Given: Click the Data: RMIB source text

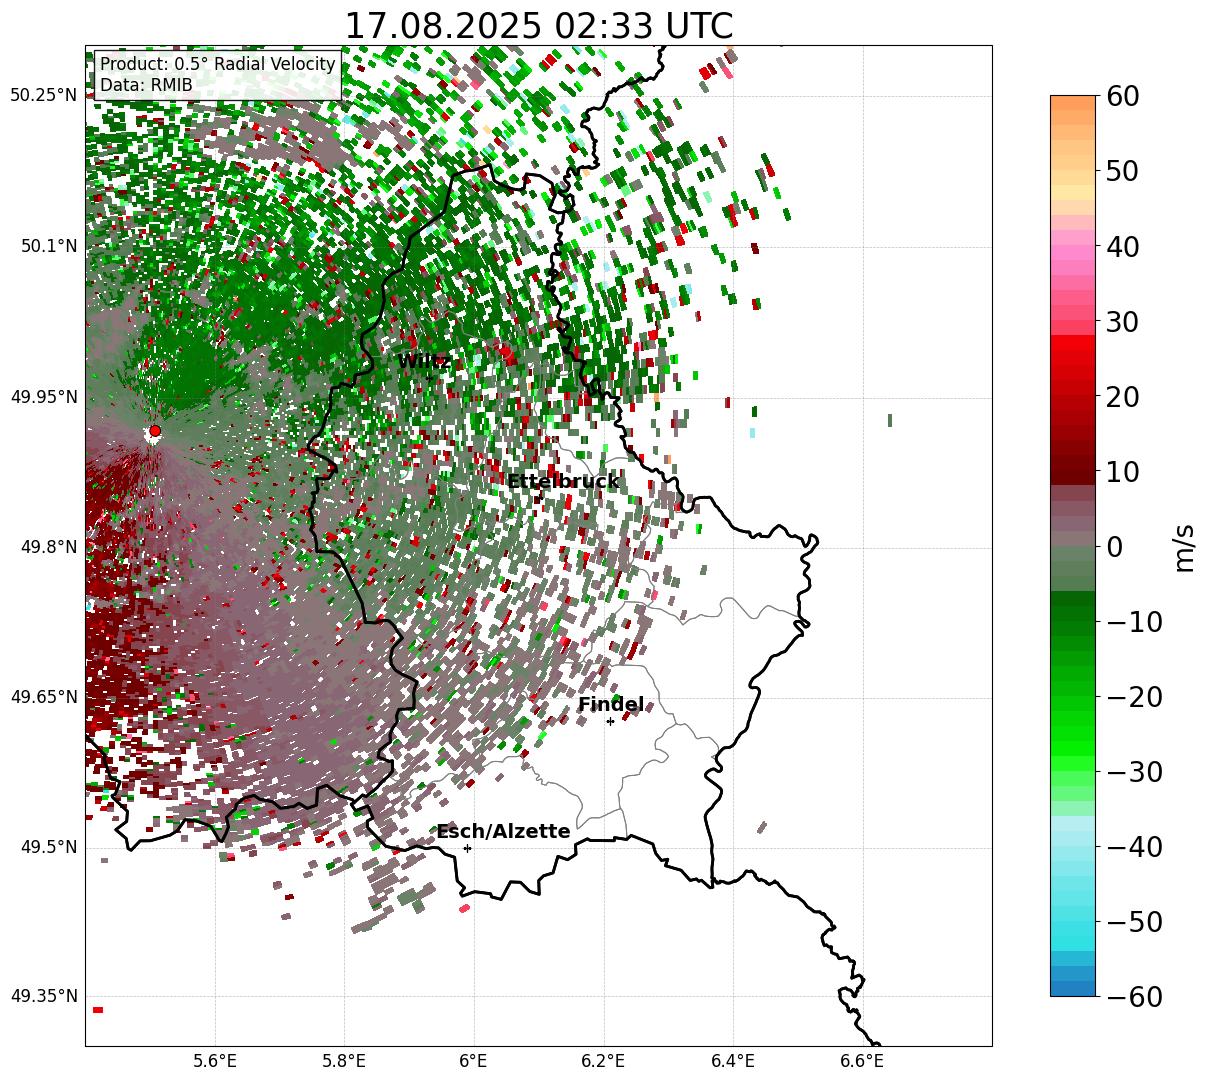Looking at the screenshot, I should click(x=146, y=86).
